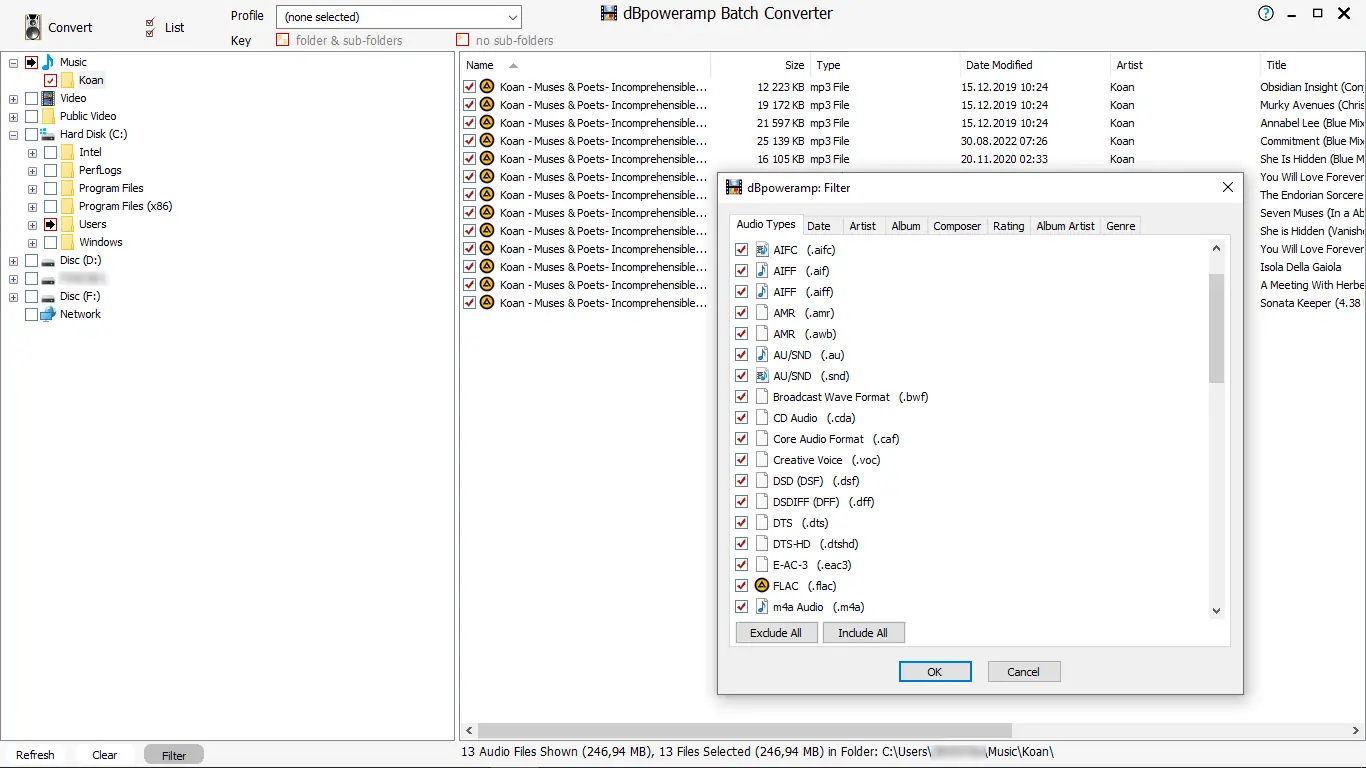This screenshot has height=768, width=1366.
Task: Select the Music note icon in tree
Action: pos(48,62)
